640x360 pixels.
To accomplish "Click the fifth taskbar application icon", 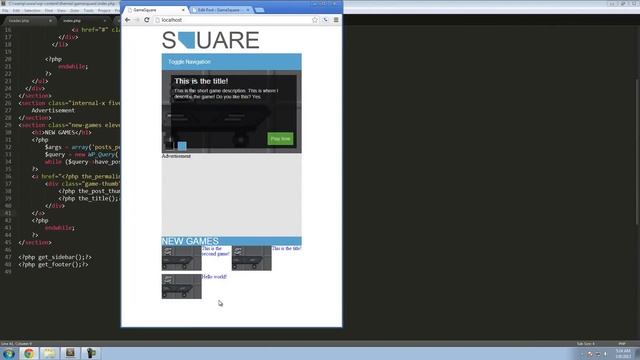I will pyautogui.click(x=91, y=353).
